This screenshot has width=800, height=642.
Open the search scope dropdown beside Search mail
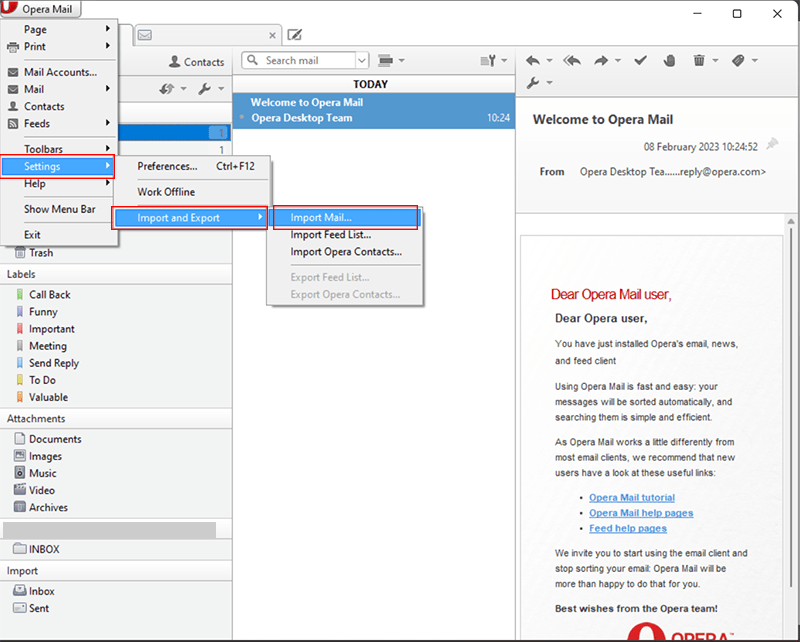pos(362,60)
